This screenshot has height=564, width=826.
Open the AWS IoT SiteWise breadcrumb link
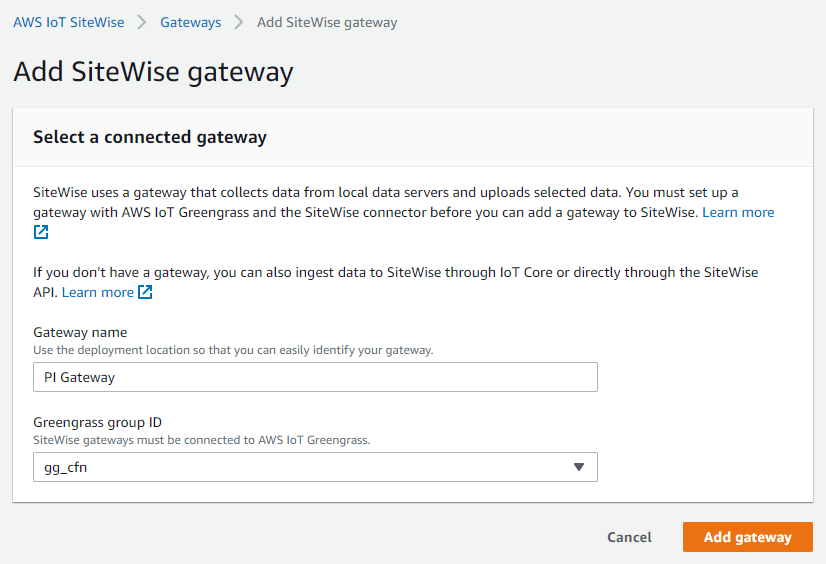coord(67,22)
